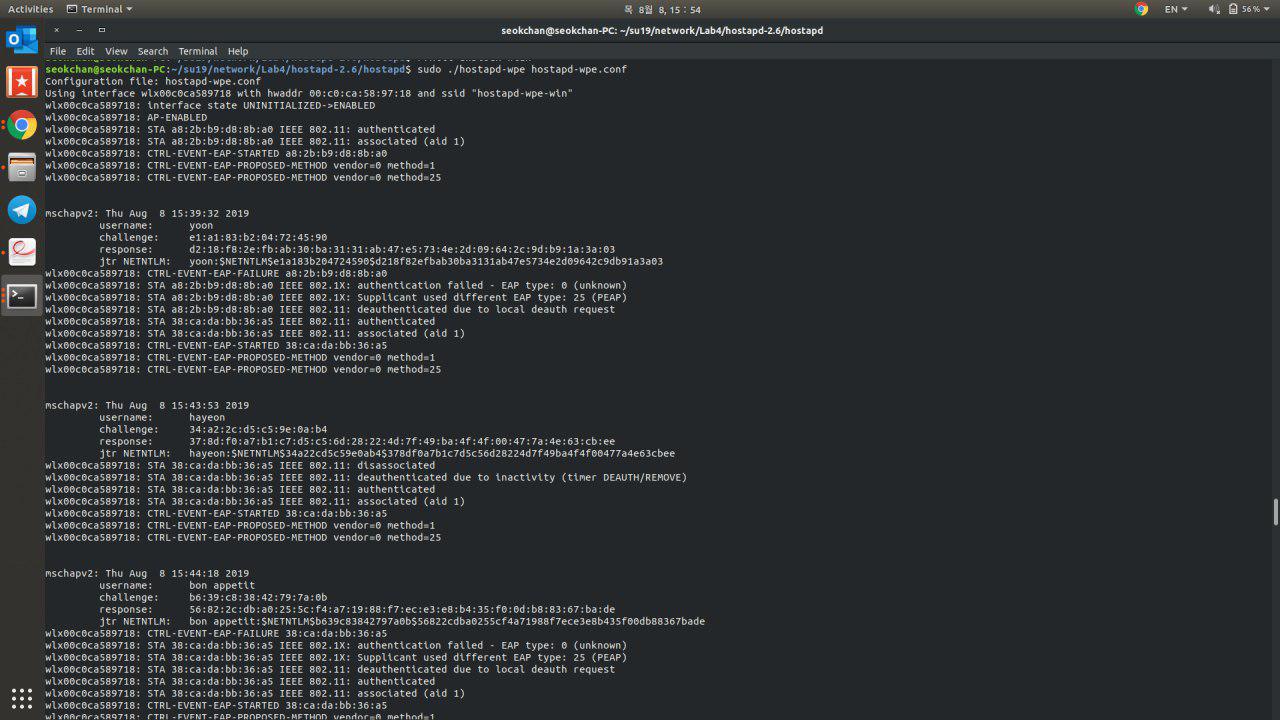Open the Terminal menu in menu bar
Viewport: 1280px width, 720px height.
click(x=198, y=51)
